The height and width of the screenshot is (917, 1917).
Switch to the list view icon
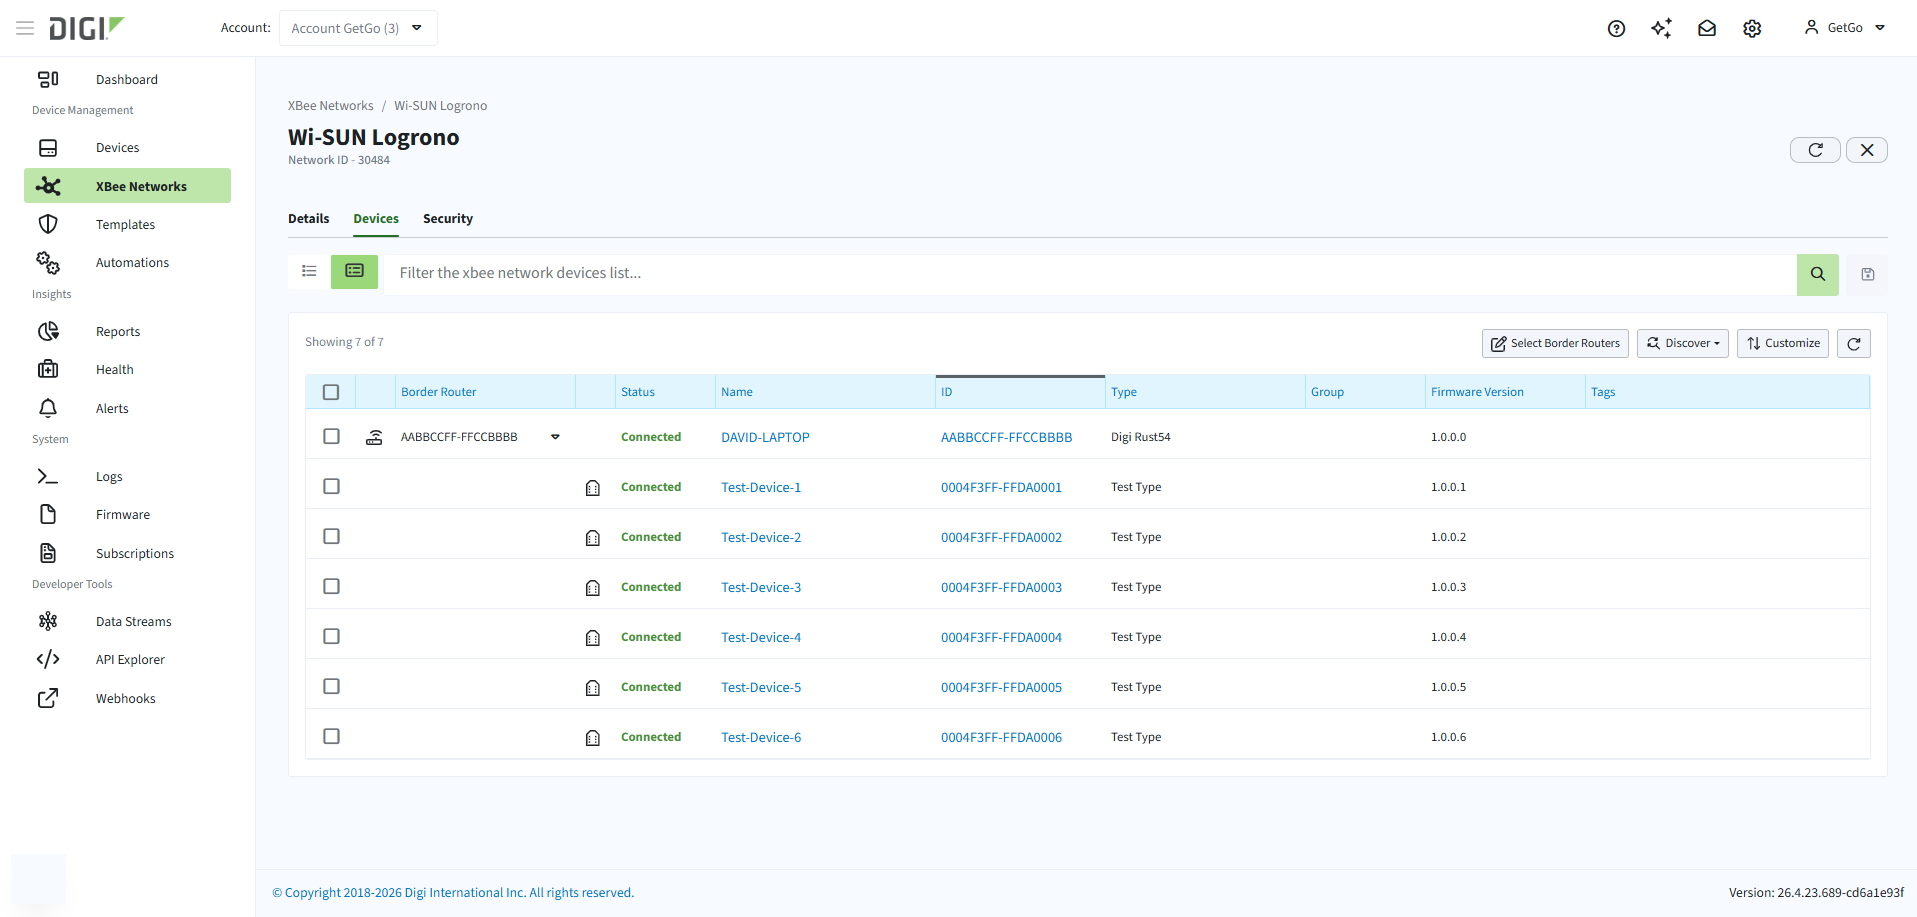309,271
